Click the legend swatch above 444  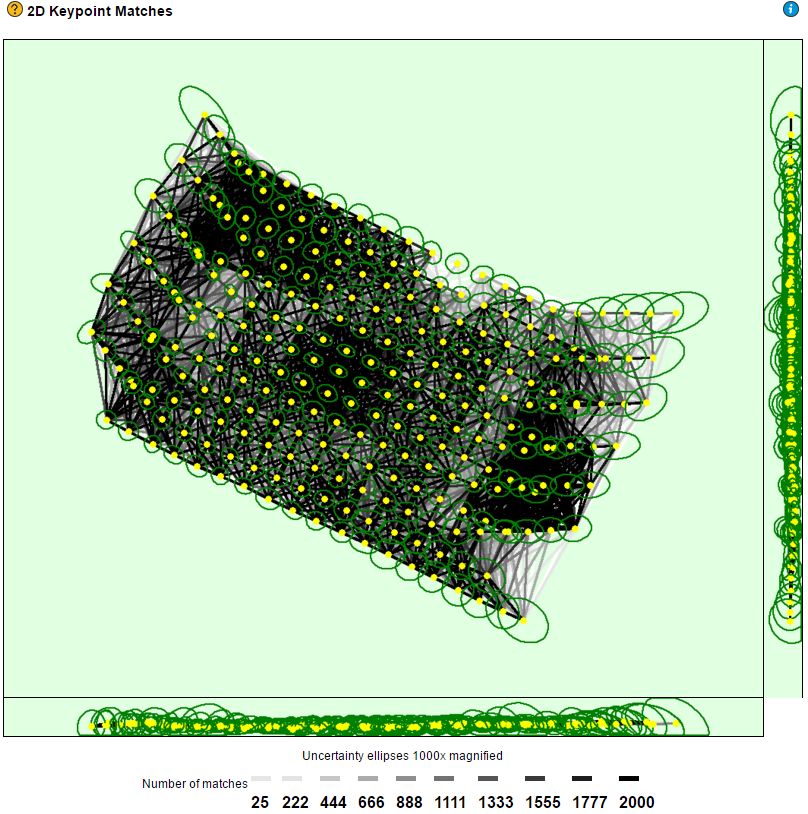[330, 778]
